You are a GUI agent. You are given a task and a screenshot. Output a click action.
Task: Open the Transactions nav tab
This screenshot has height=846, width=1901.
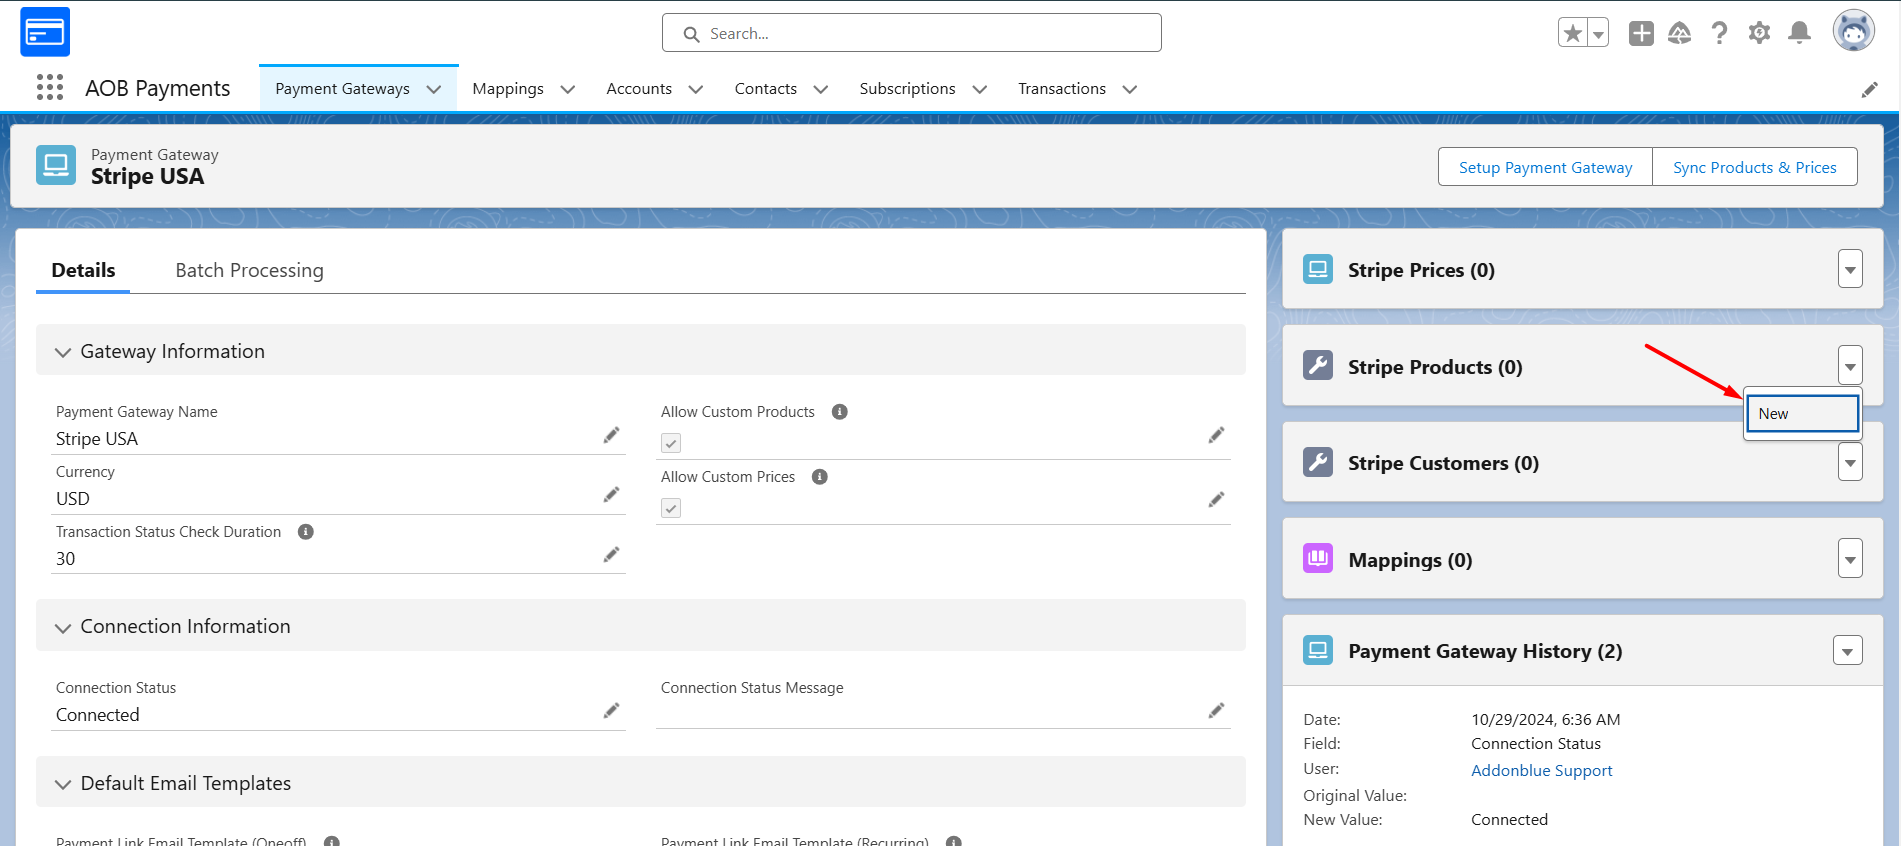coord(1062,89)
